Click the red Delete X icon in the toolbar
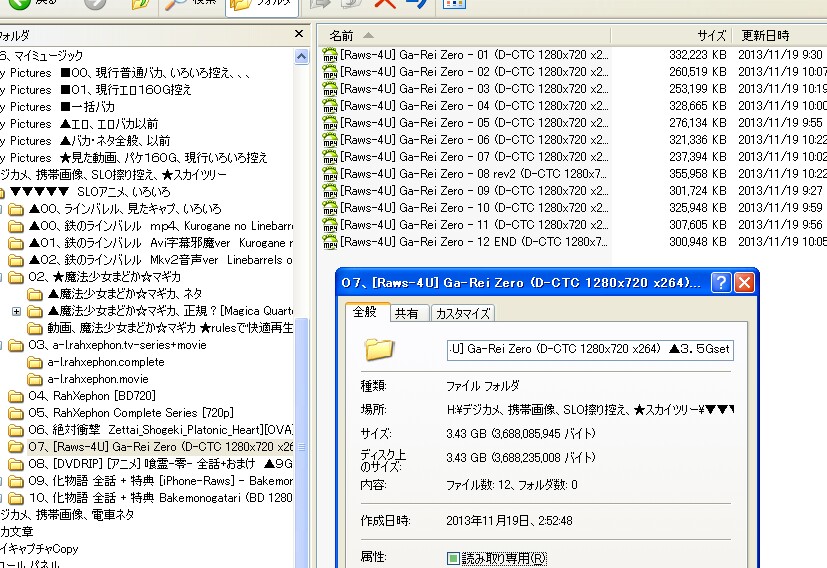 tap(384, 4)
